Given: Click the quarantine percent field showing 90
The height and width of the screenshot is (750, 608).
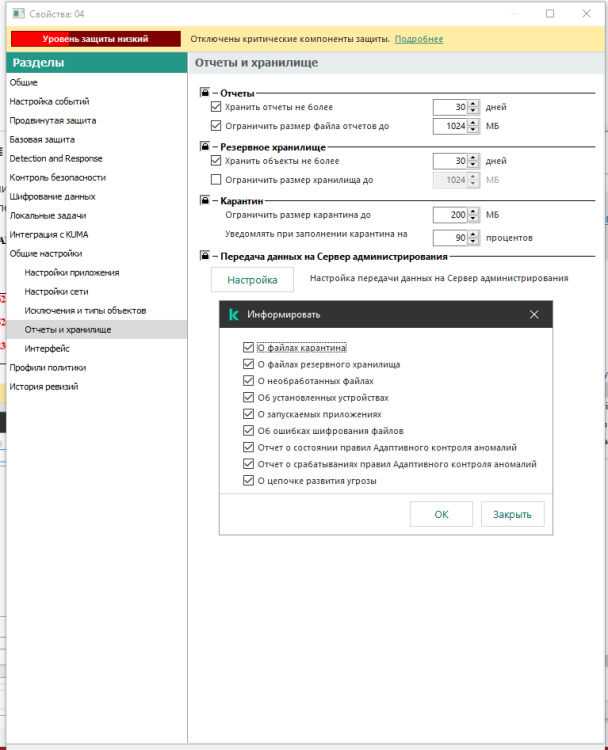Looking at the screenshot, I should tap(450, 238).
